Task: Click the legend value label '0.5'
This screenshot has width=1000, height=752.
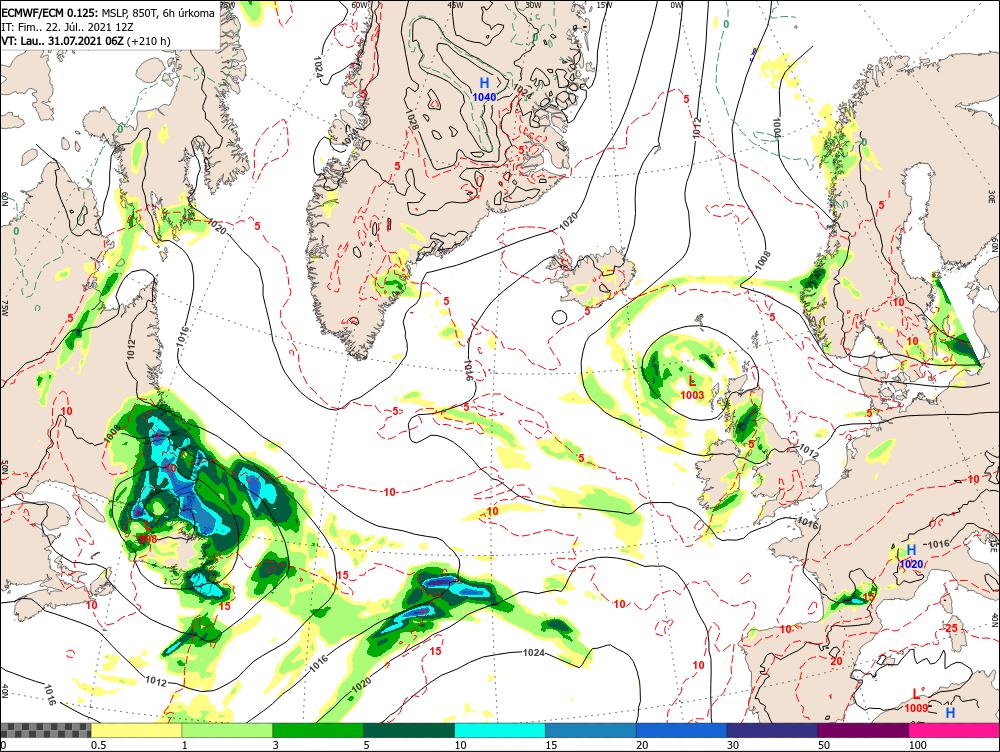Action: point(98,745)
